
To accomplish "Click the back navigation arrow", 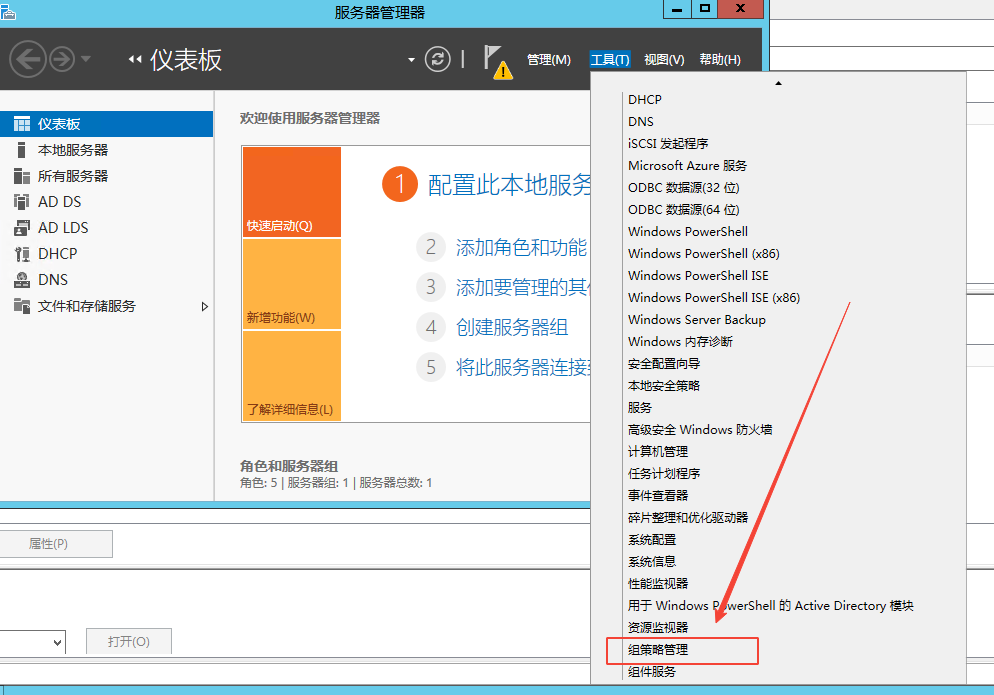I will [27, 60].
